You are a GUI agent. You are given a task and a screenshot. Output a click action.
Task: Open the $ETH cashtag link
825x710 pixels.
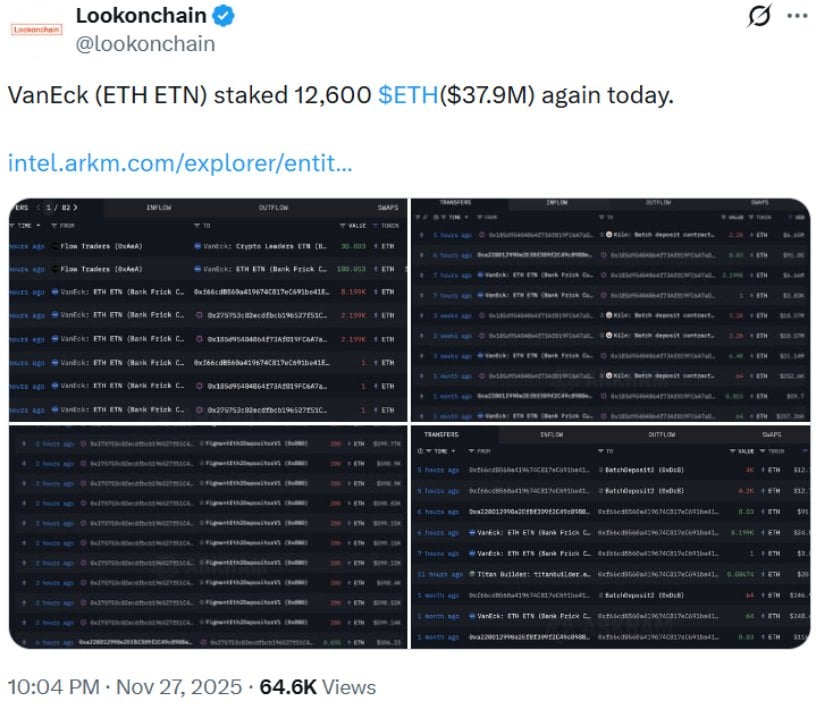[x=408, y=96]
